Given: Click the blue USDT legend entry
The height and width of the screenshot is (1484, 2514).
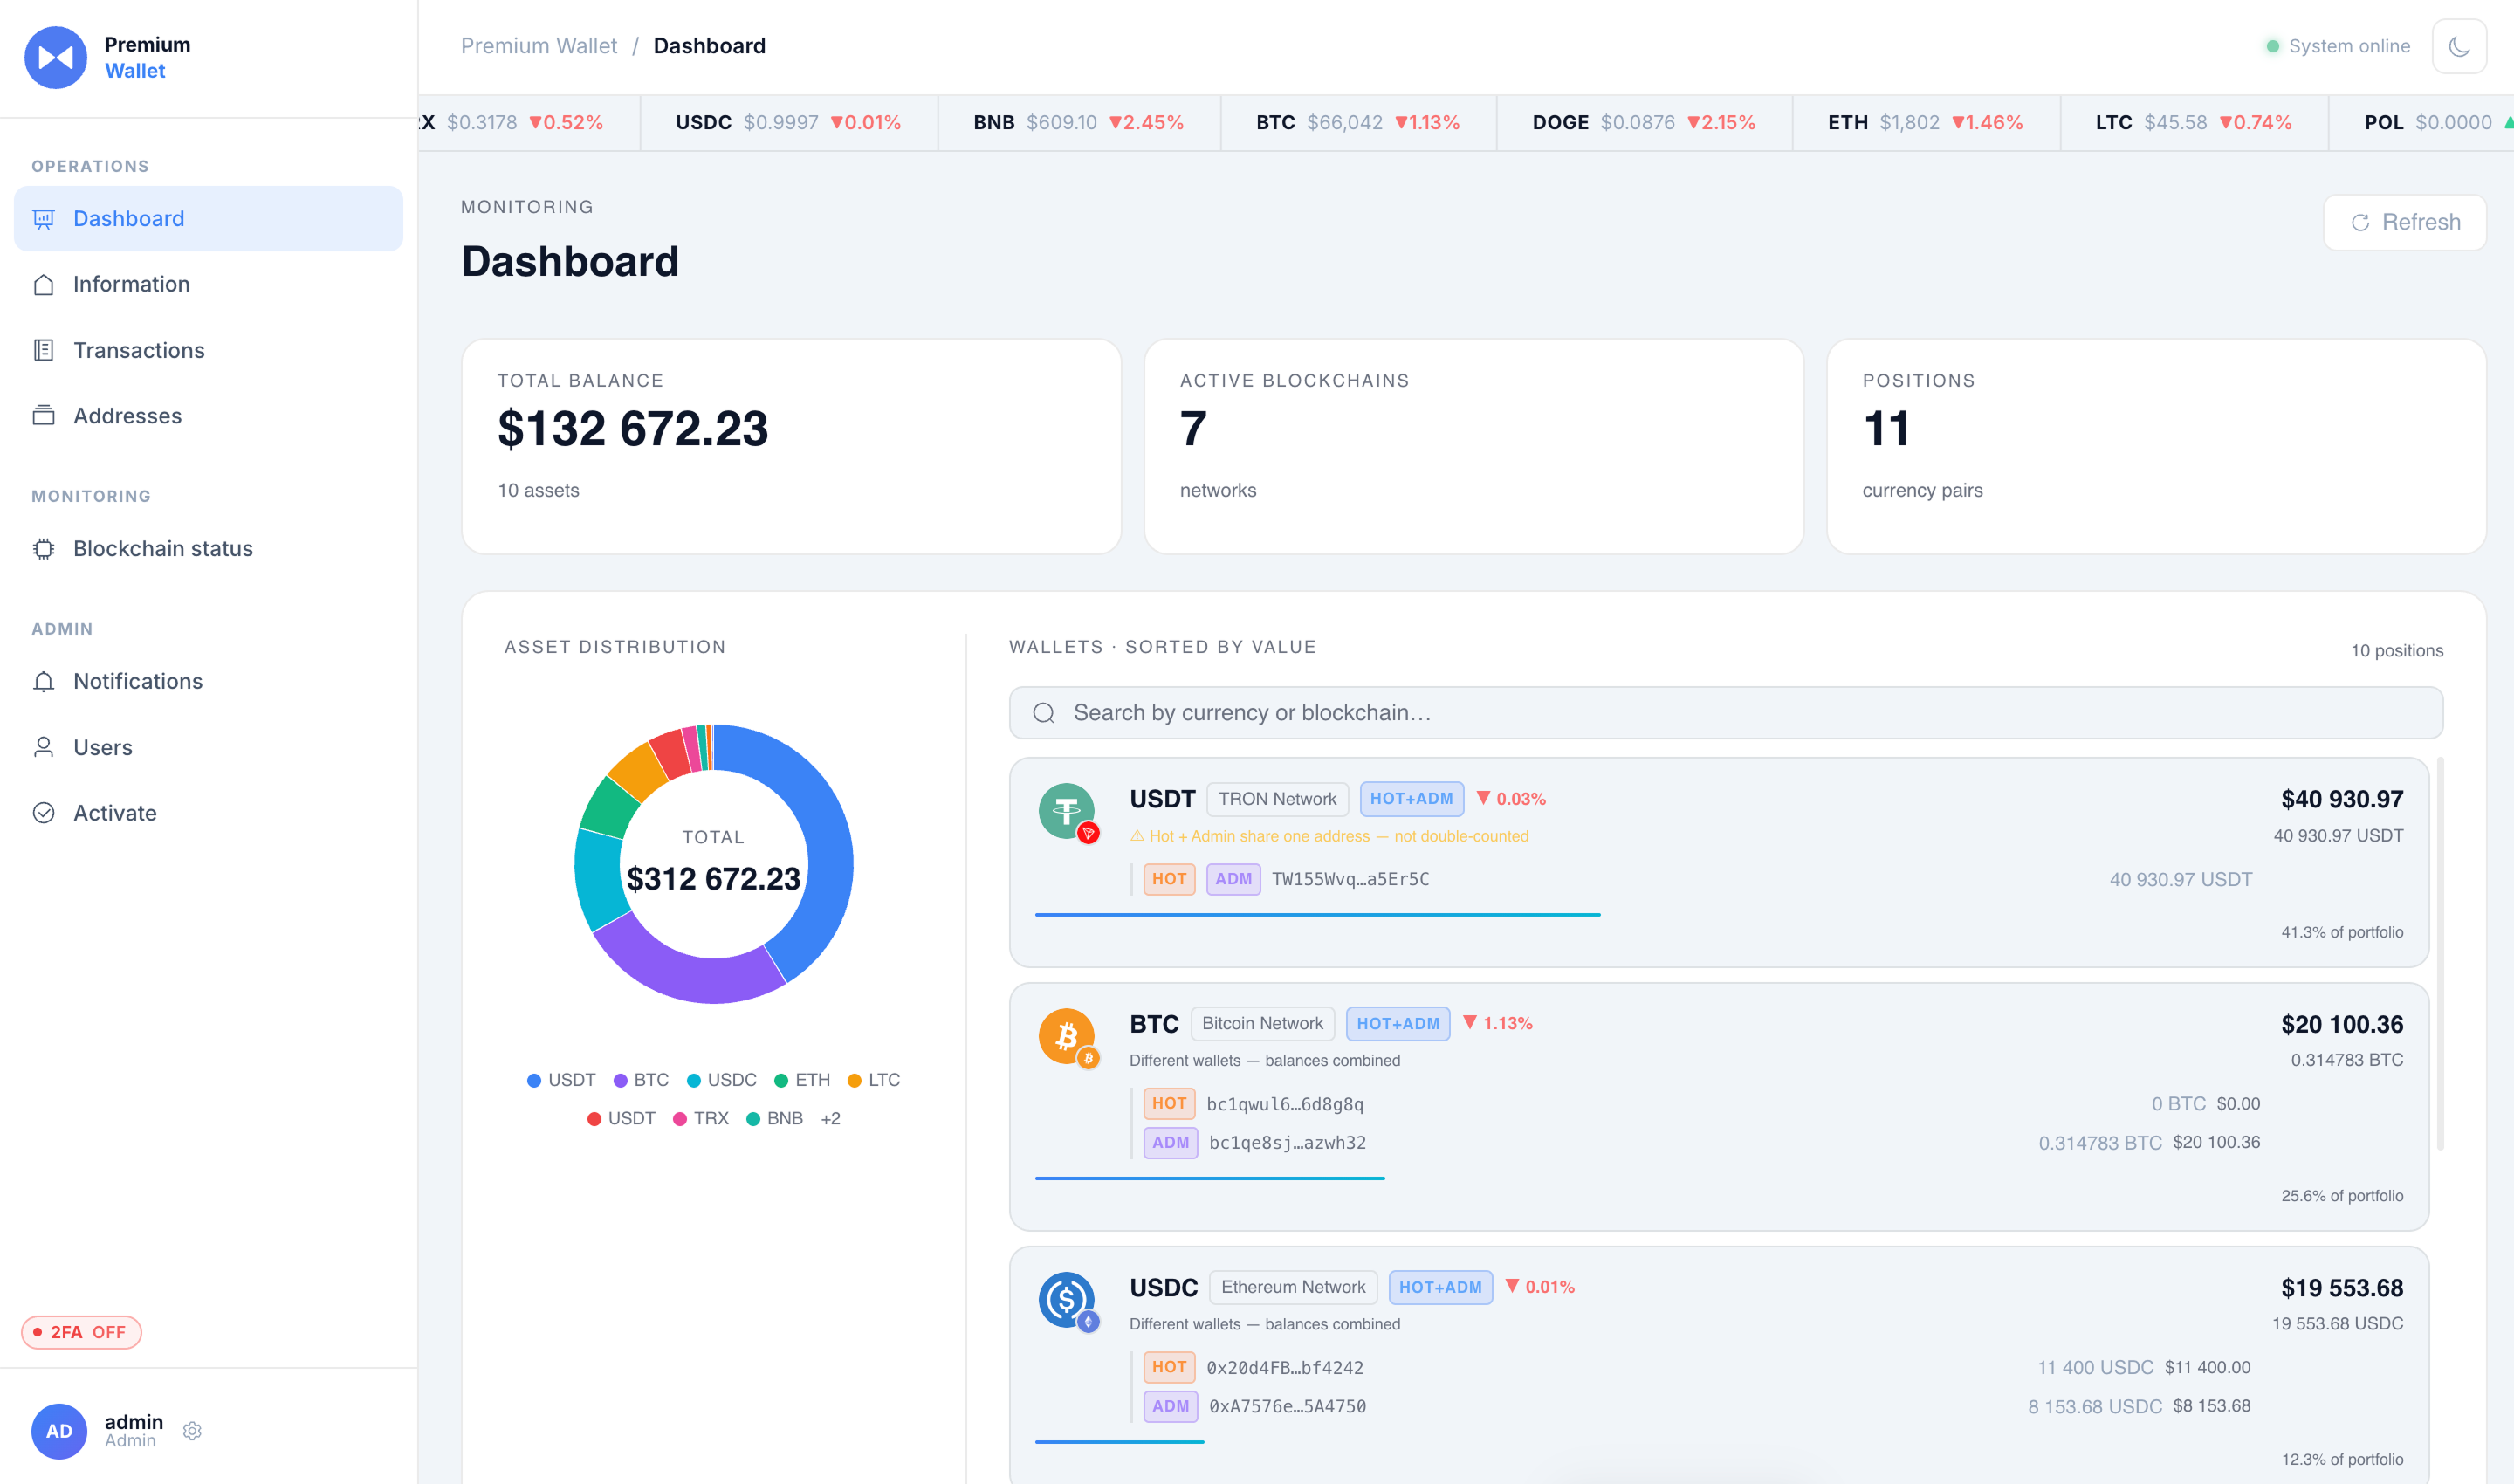Looking at the screenshot, I should click(561, 1080).
